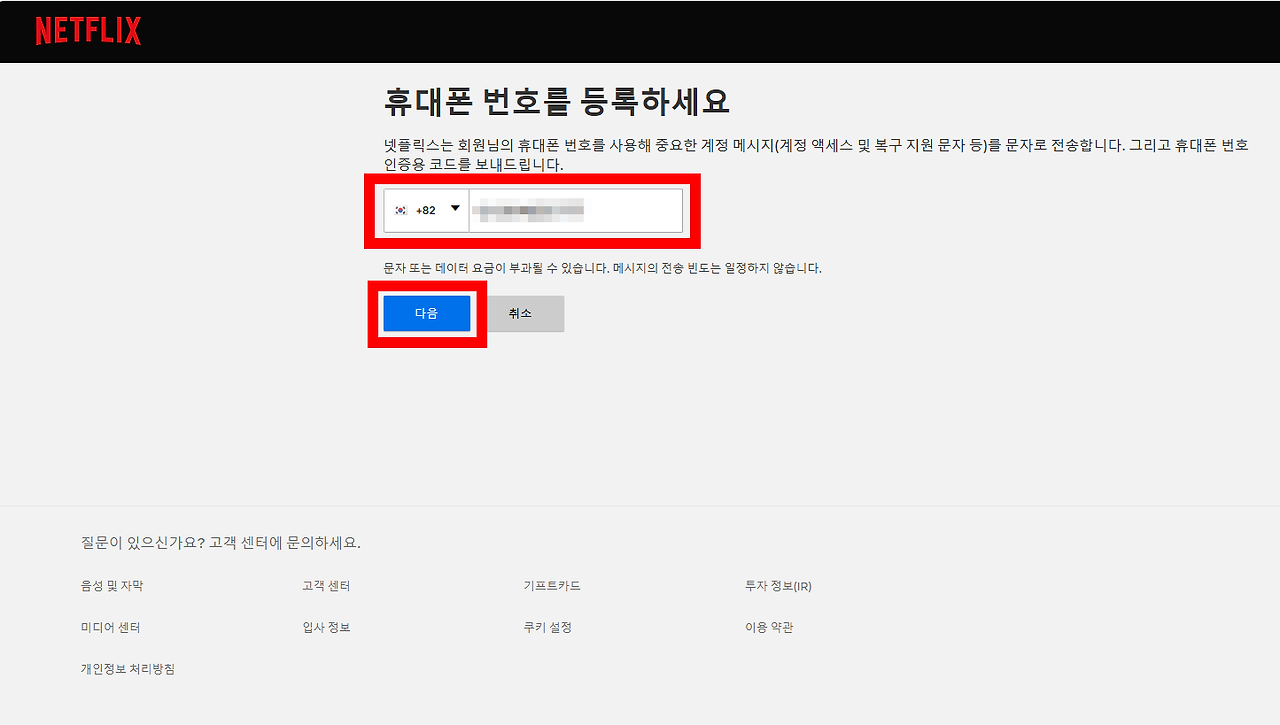Click the Korean flag icon in the country selector

(401, 209)
